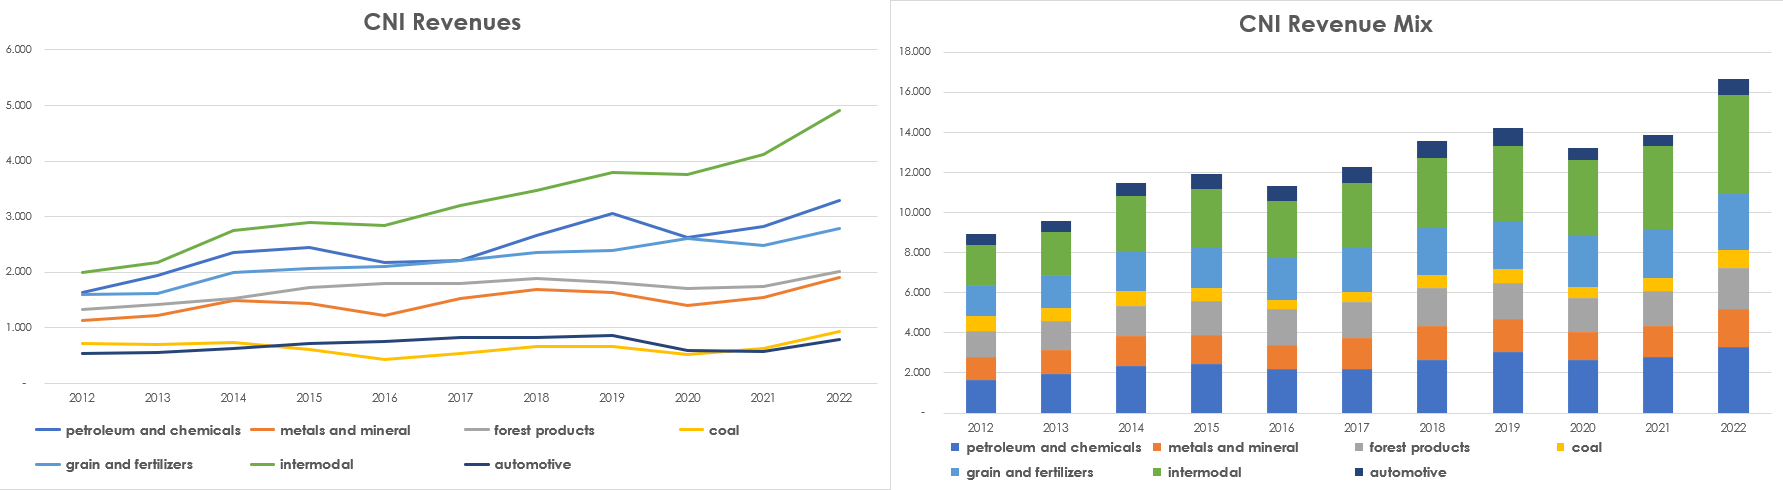
Task: Click automotive legend entry in CNI Revenues chart
Action: [518, 464]
